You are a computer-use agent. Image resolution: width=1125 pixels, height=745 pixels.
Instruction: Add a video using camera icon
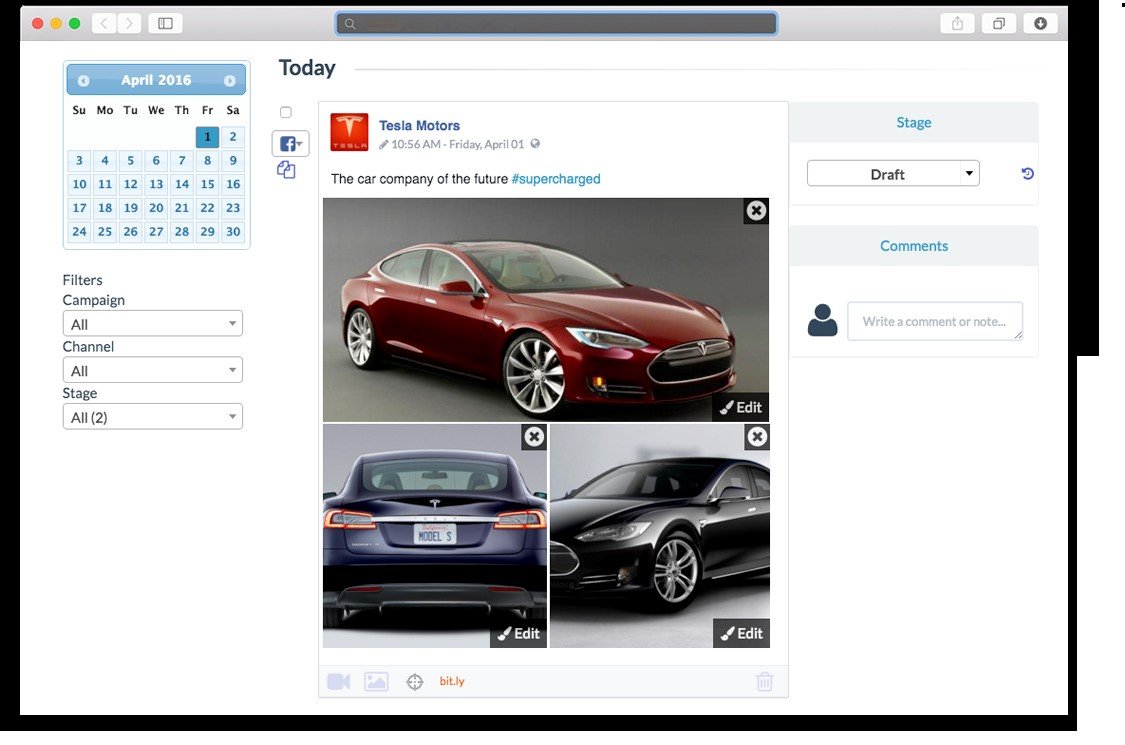[x=339, y=681]
